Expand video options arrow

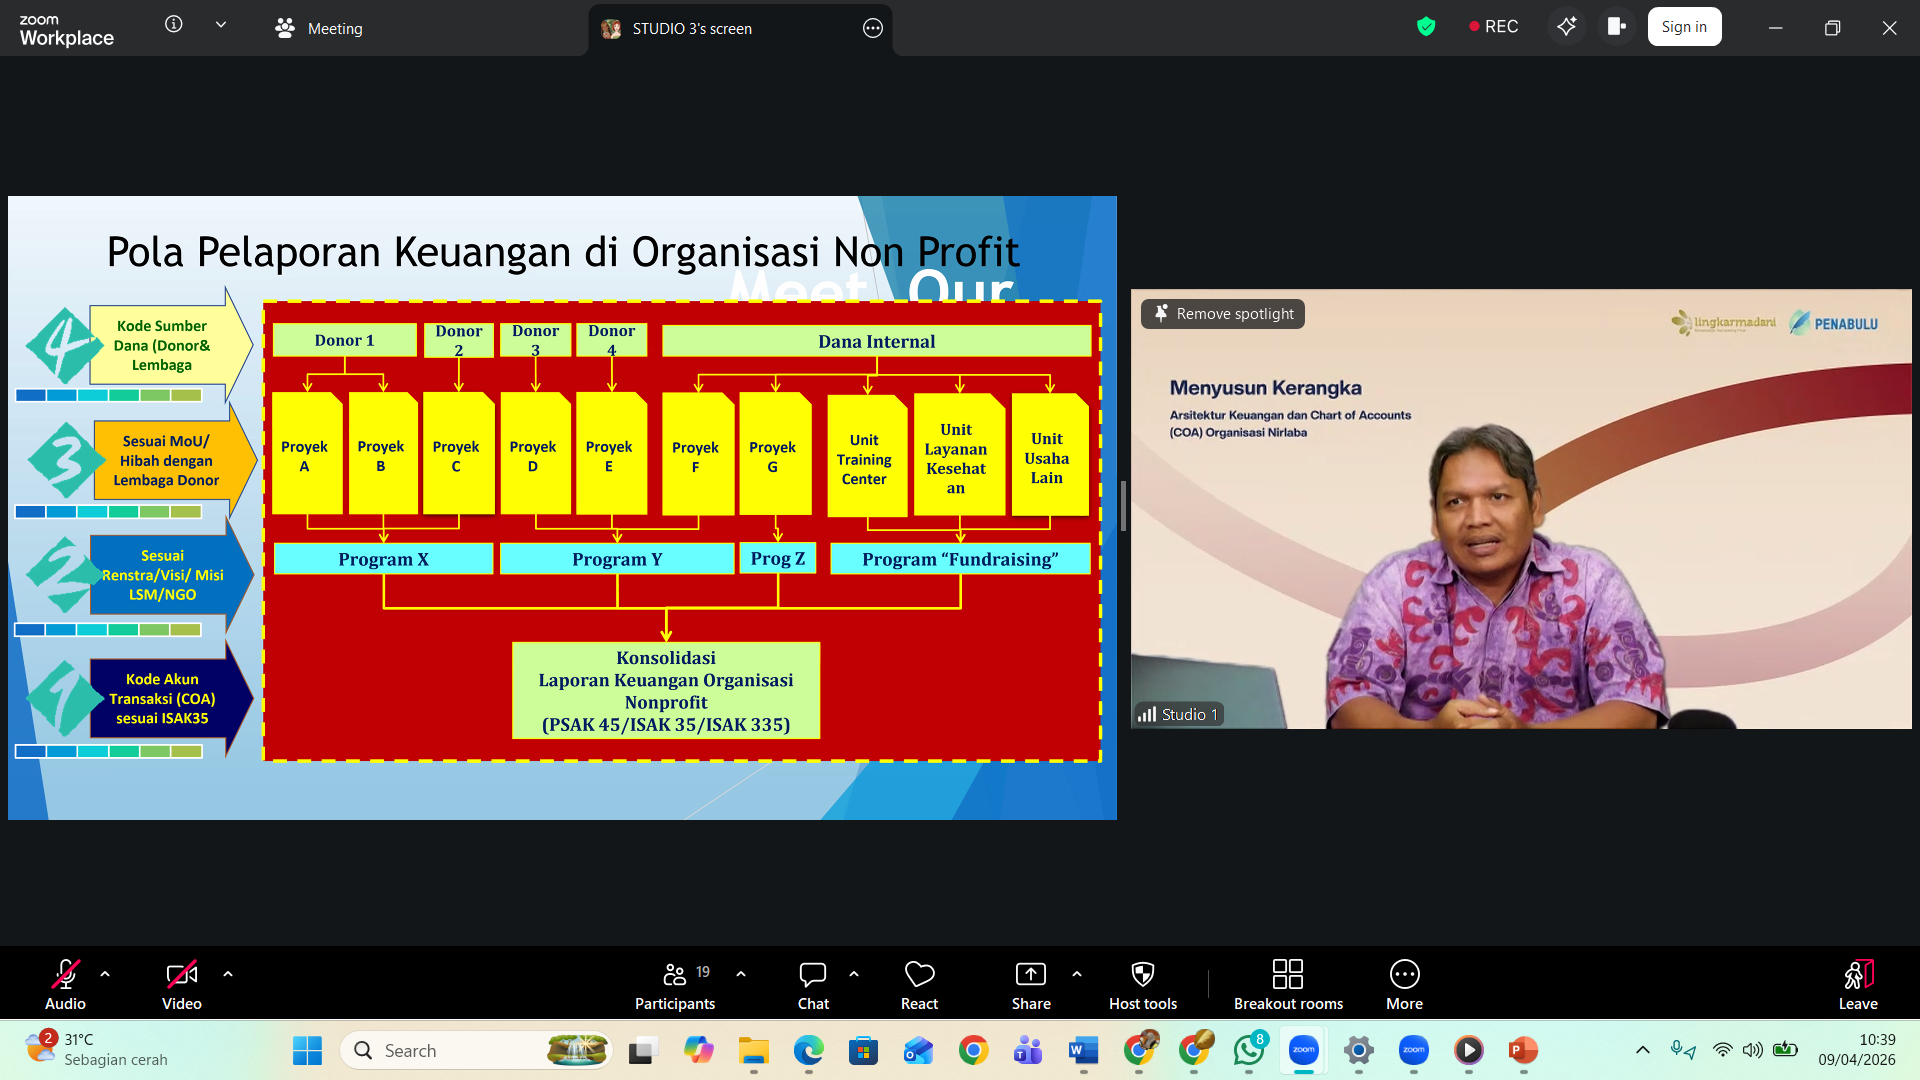click(x=228, y=973)
